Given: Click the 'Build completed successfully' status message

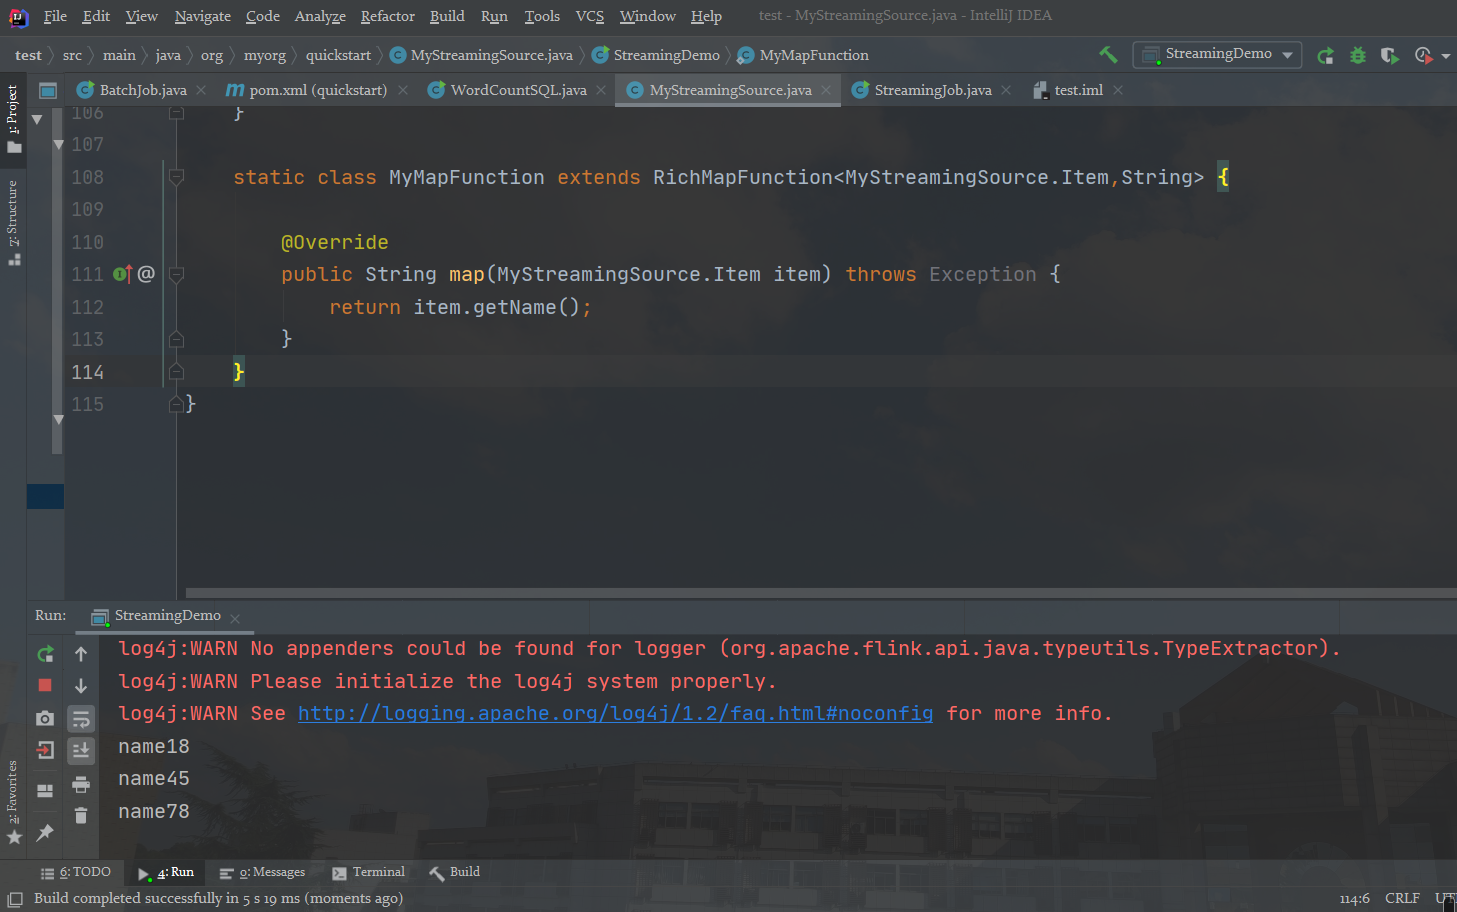Looking at the screenshot, I should 218,898.
